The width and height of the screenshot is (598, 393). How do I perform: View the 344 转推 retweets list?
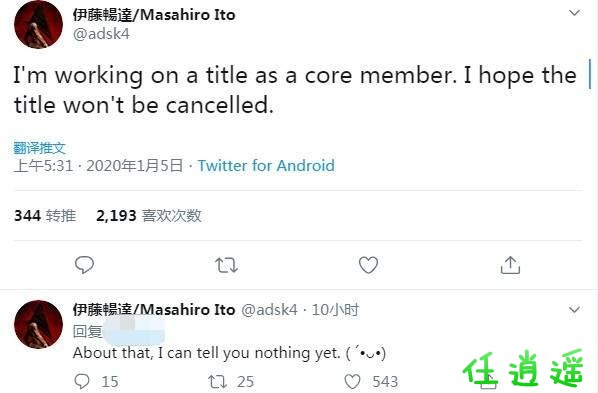point(45,216)
